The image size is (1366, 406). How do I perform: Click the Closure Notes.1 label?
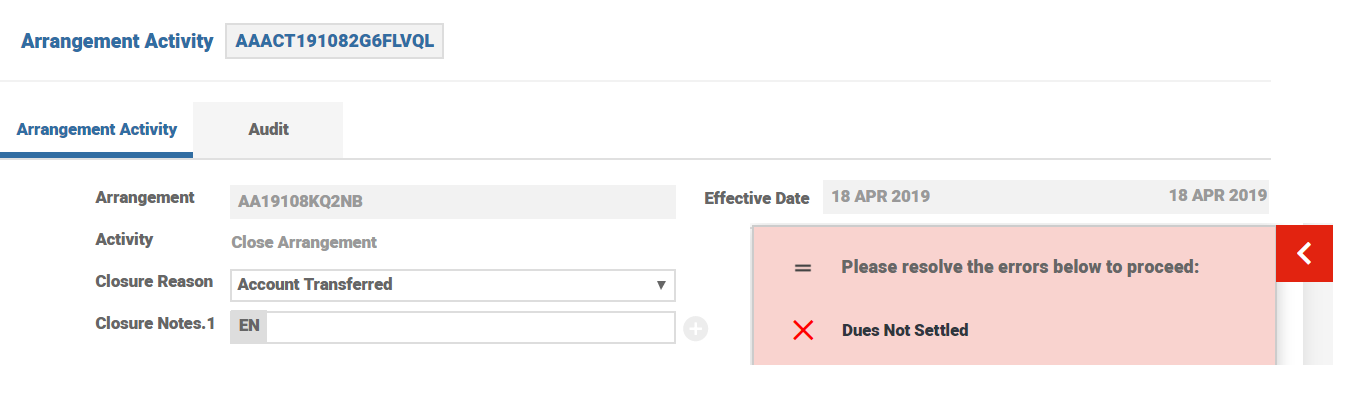(155, 324)
